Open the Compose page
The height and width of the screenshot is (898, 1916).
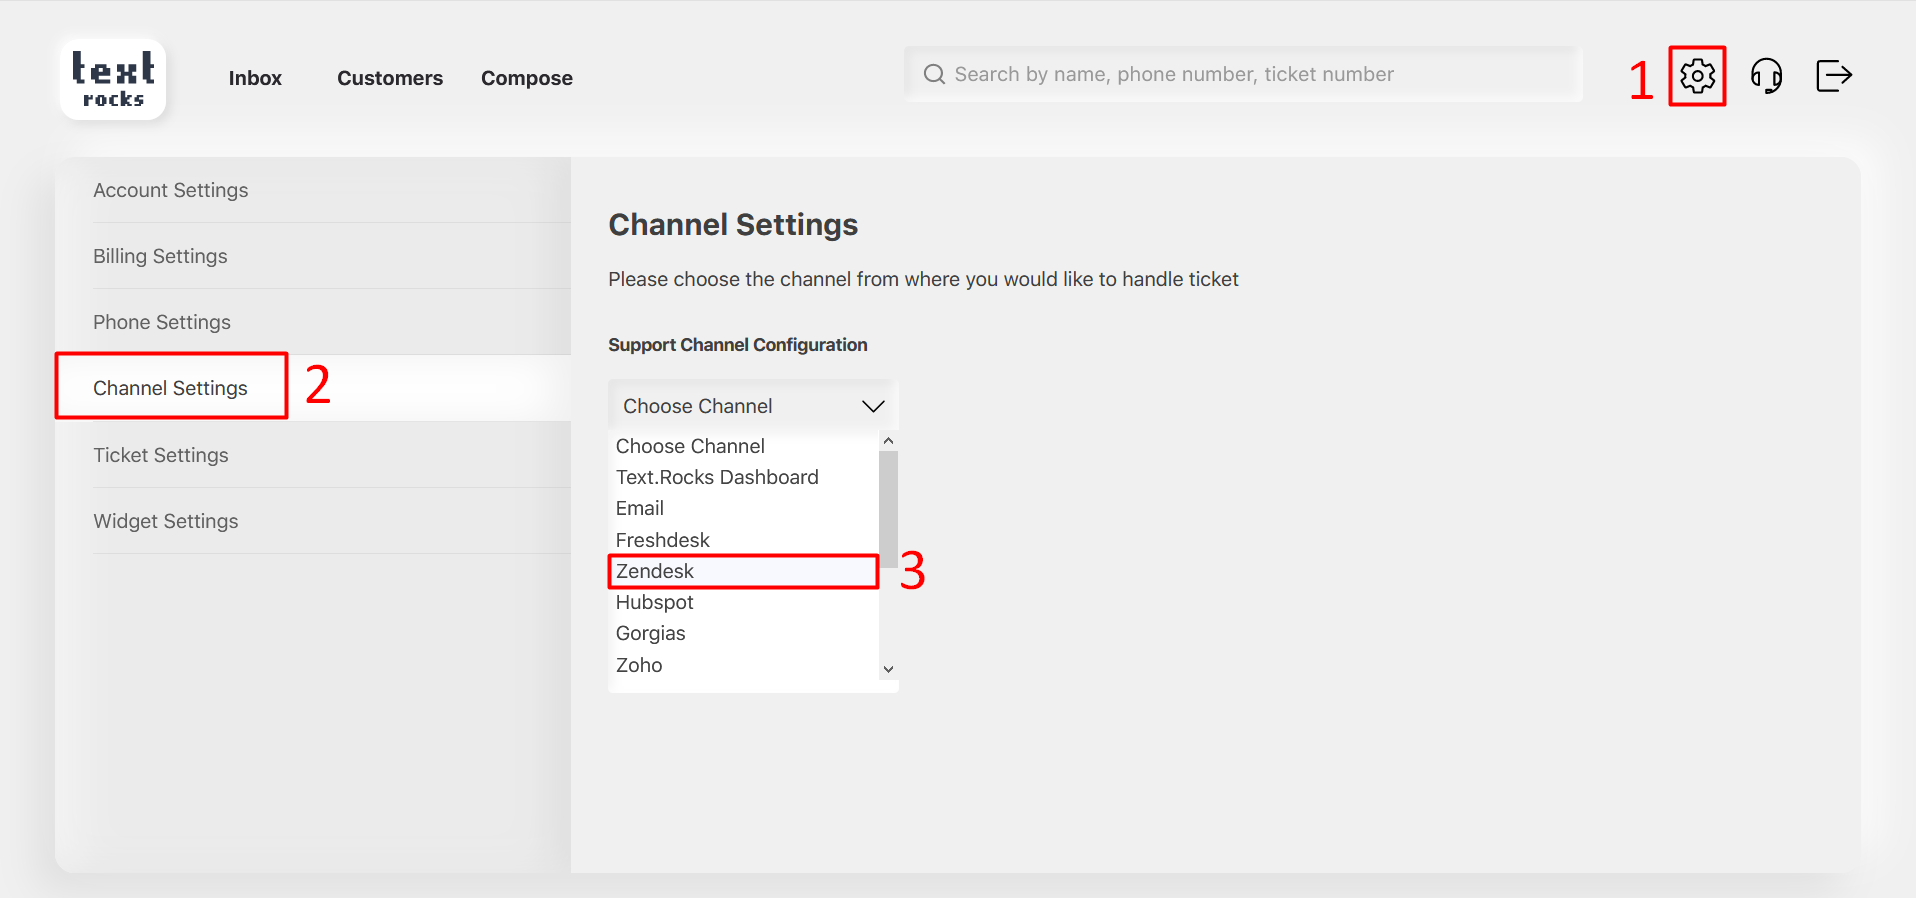tap(526, 78)
